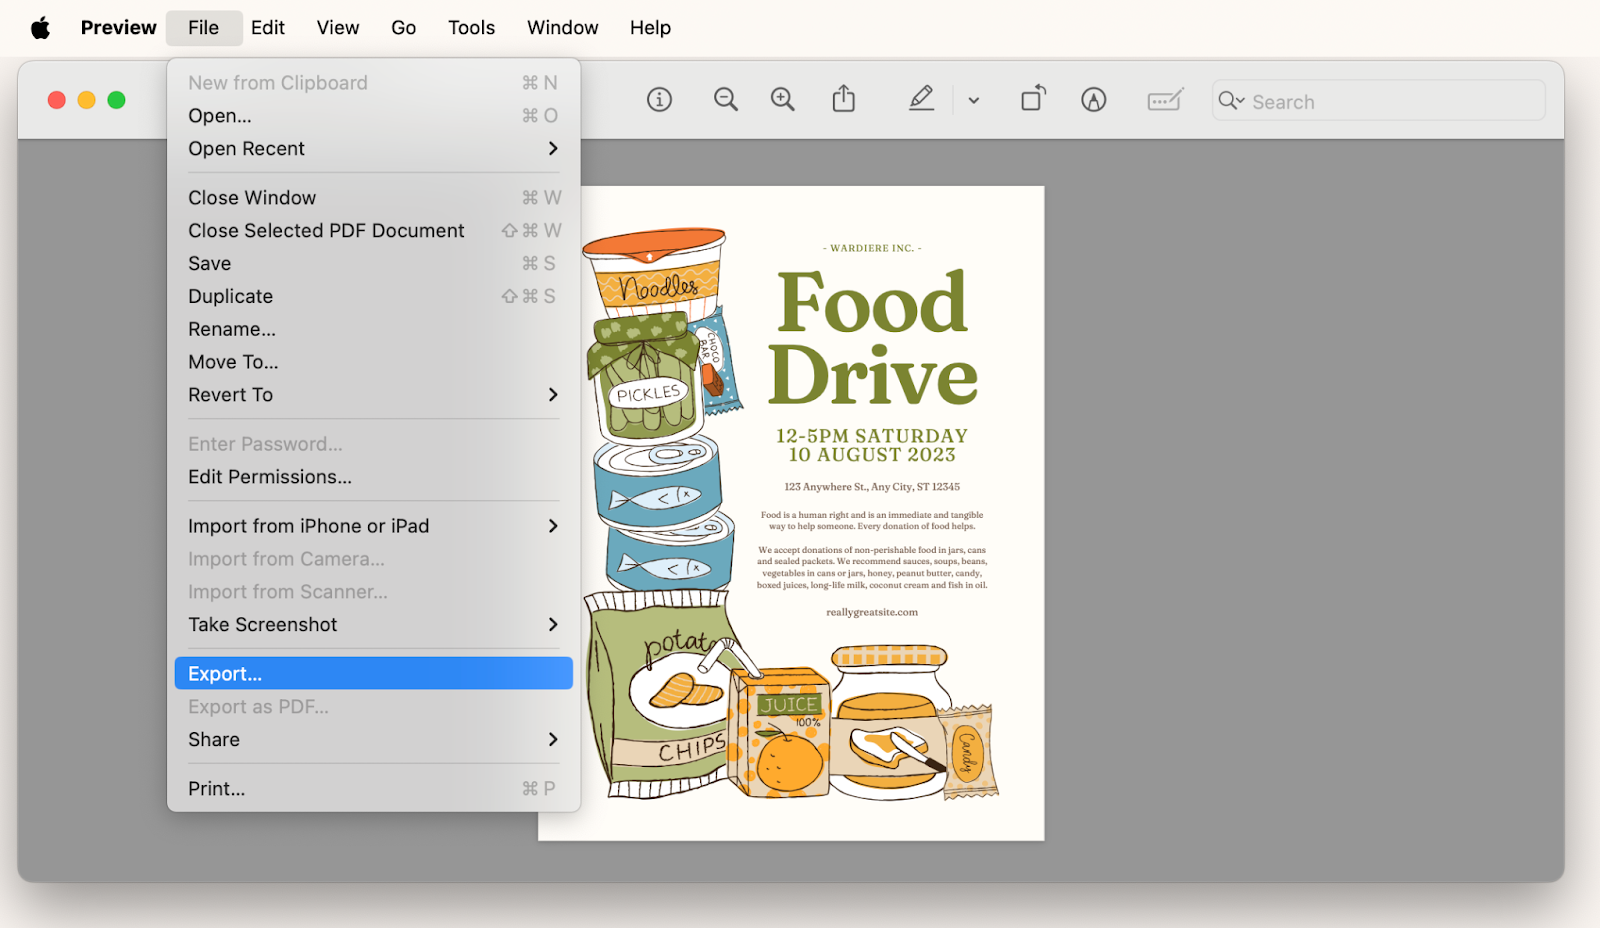Open the Tools menu

470,27
